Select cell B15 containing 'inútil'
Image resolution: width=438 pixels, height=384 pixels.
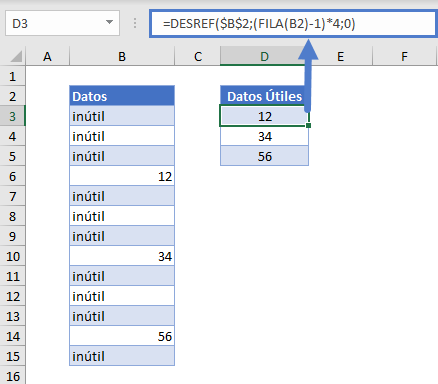pos(122,356)
